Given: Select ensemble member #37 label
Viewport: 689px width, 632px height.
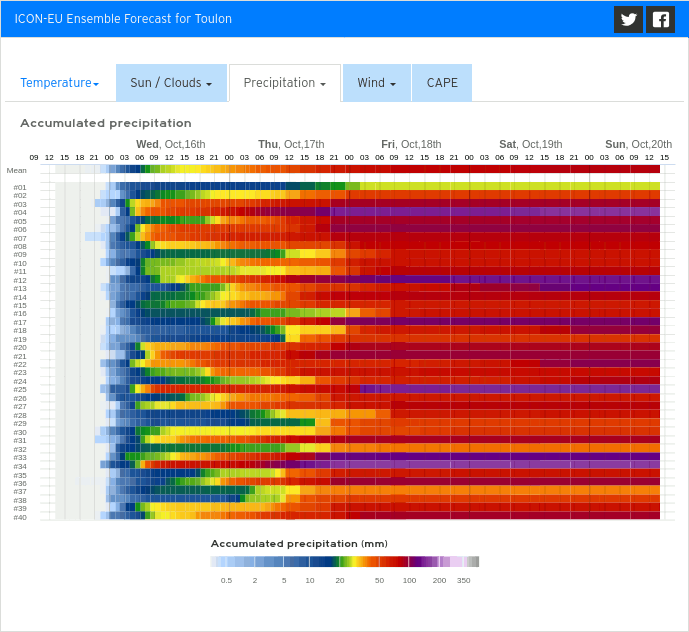Looking at the screenshot, I should point(20,492).
